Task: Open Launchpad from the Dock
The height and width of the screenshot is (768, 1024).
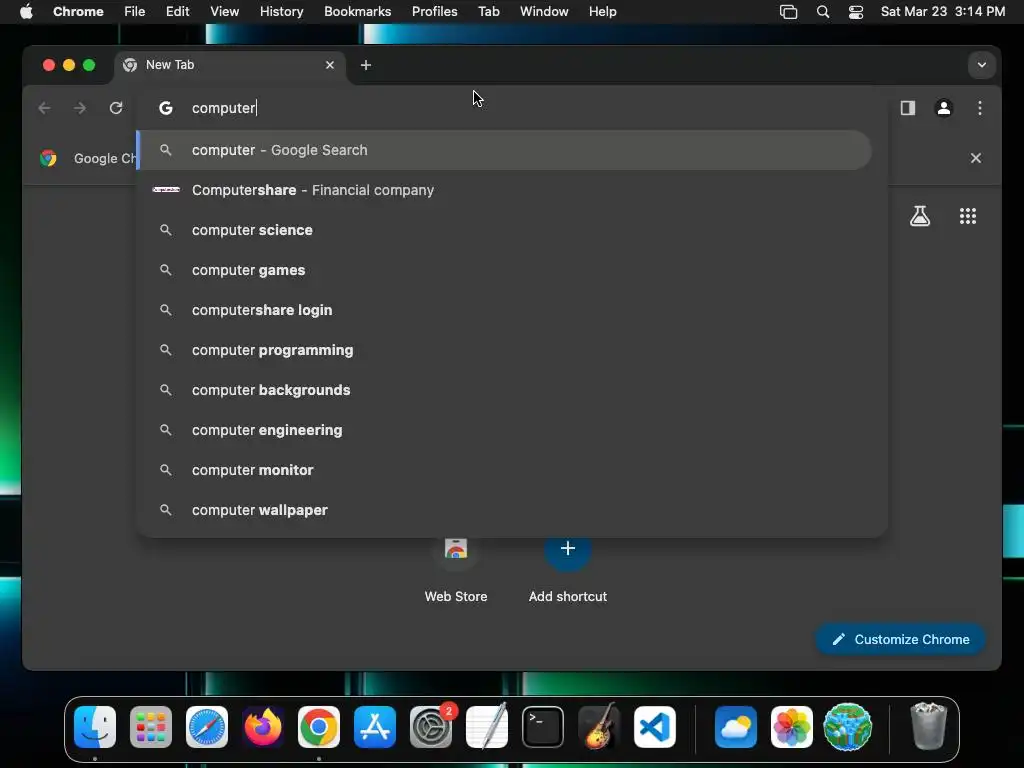Action: (x=151, y=727)
